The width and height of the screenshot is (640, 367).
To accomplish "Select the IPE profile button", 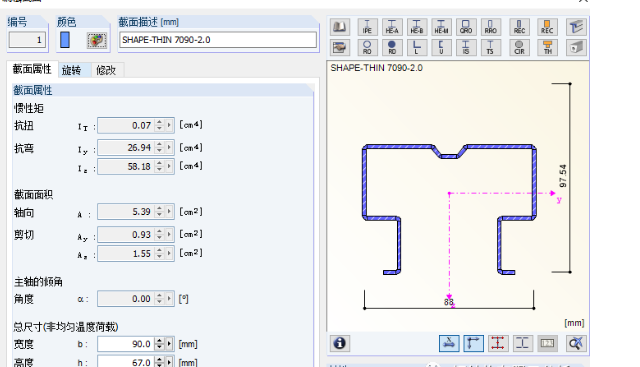I will pos(367,27).
